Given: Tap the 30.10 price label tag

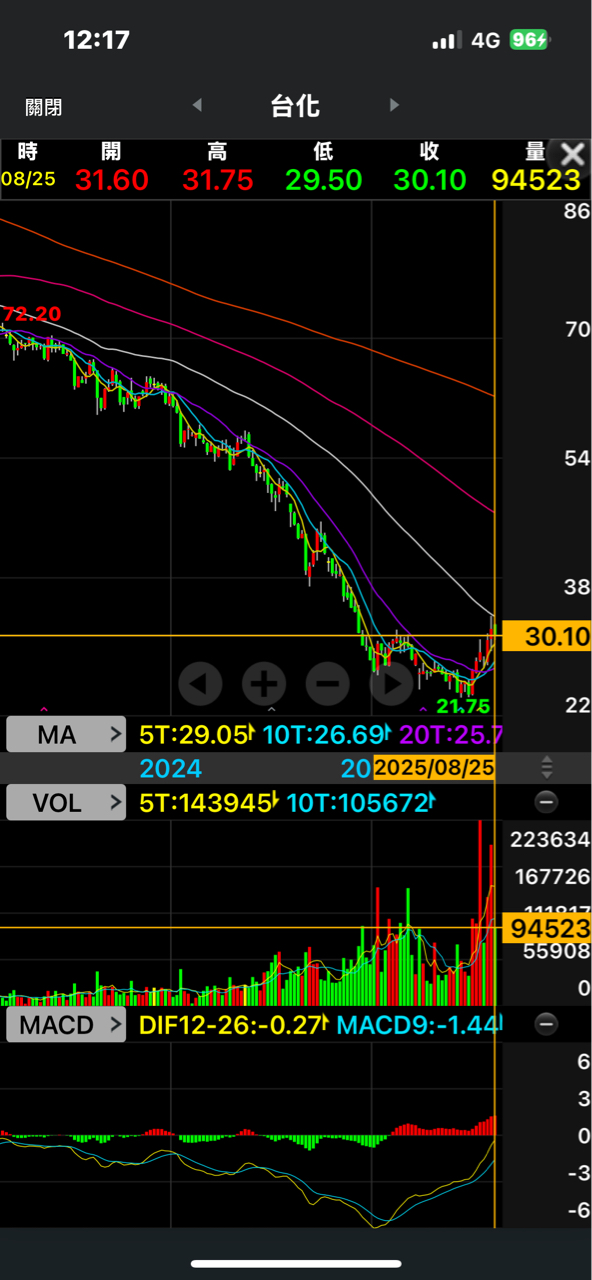Looking at the screenshot, I should click(x=547, y=636).
